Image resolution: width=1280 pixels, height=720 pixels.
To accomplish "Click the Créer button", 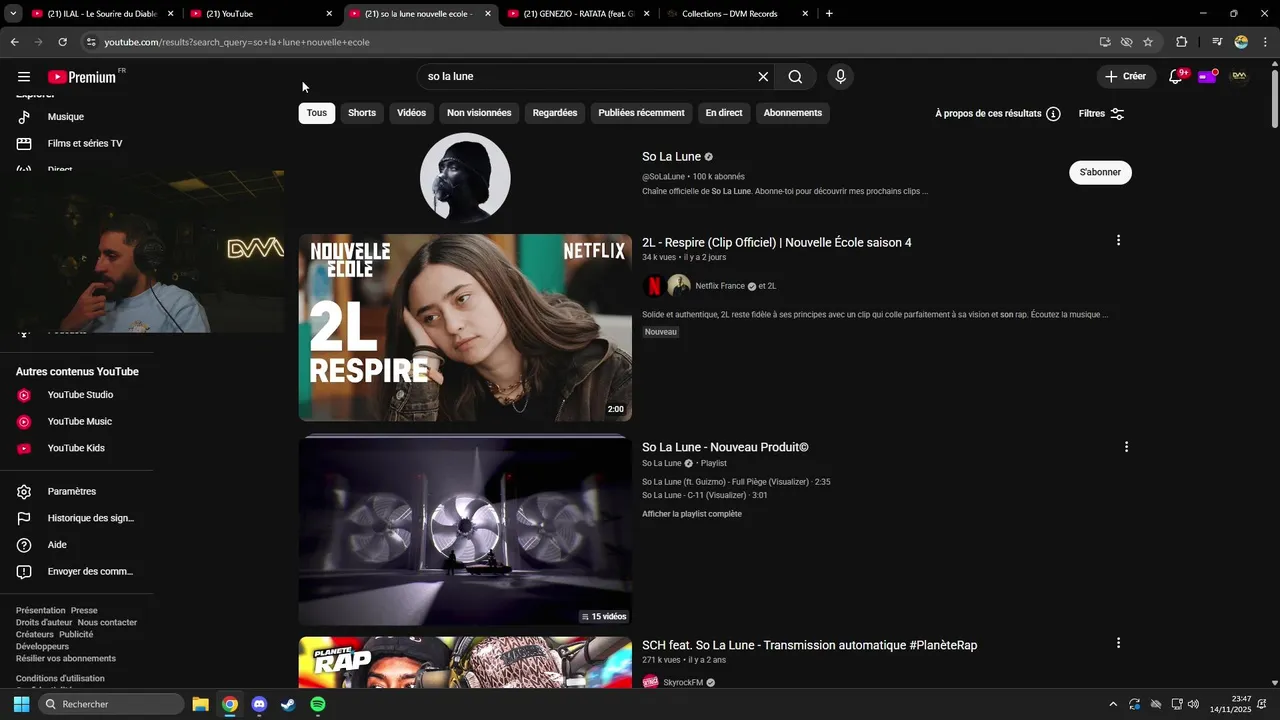I will click(x=1126, y=77).
